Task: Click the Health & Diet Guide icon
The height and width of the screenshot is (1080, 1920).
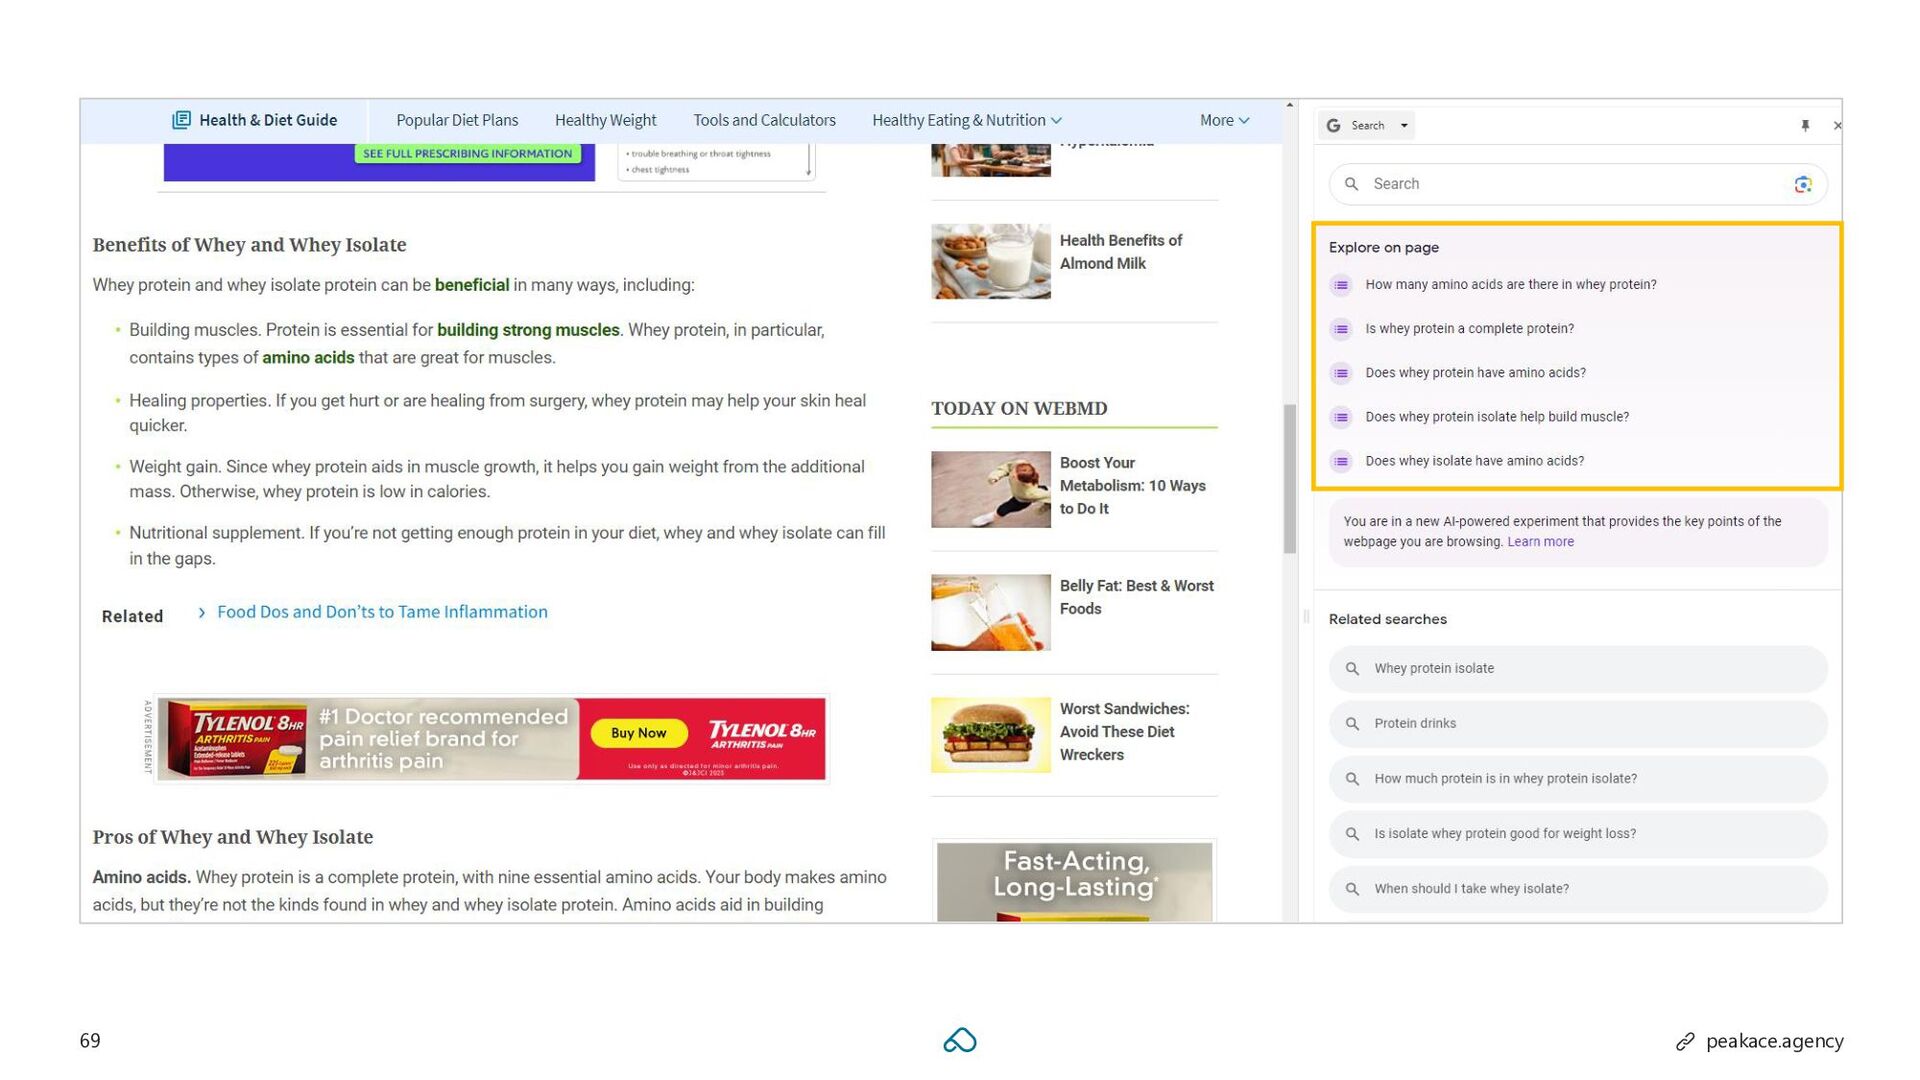Action: click(181, 120)
